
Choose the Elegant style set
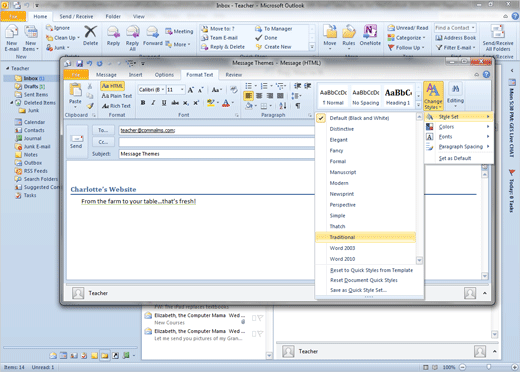366,140
